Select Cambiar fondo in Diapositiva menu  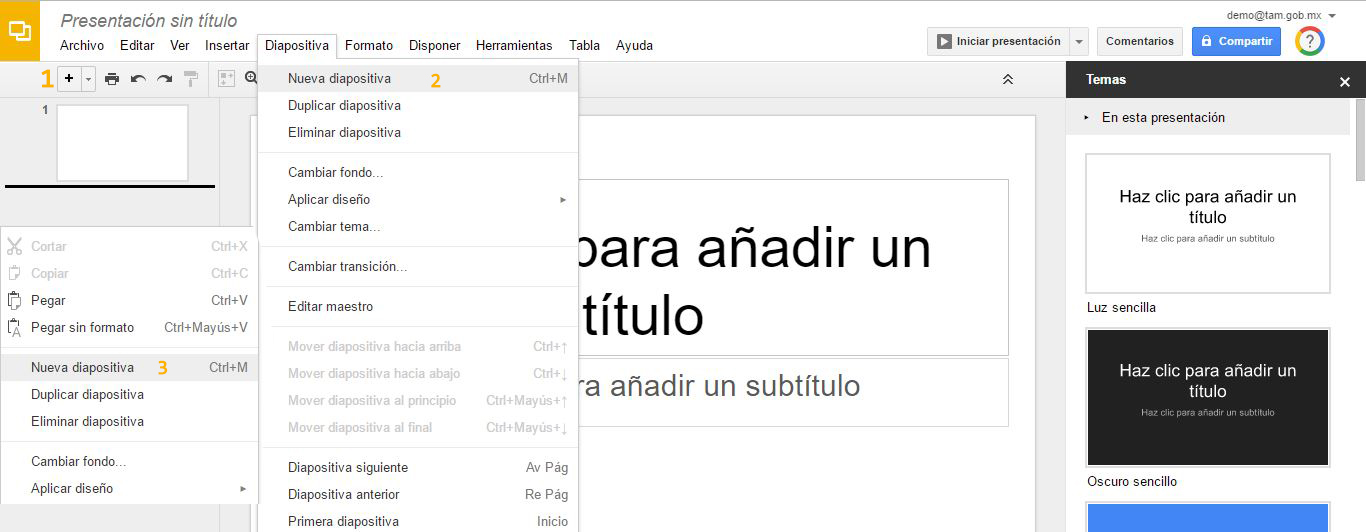418,172
